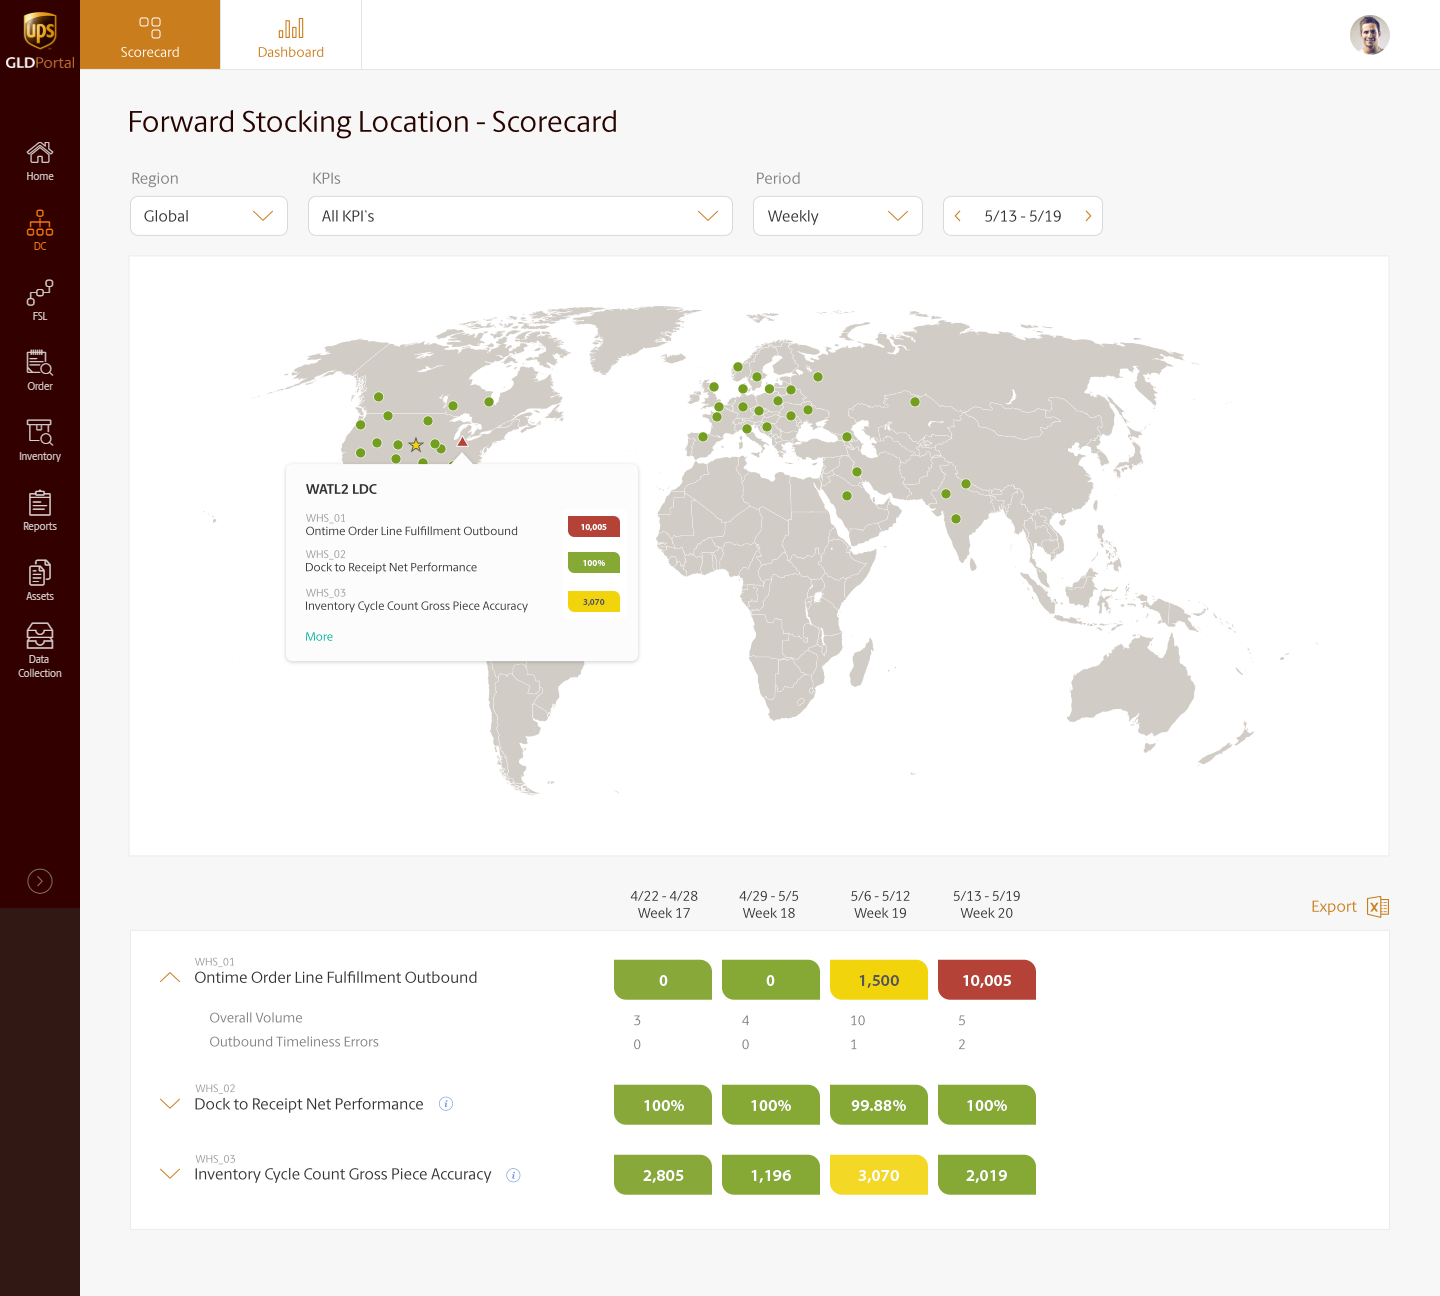Viewport: 1440px width, 1296px height.
Task: Click the WATL2 LDC popup title
Action: [341, 489]
